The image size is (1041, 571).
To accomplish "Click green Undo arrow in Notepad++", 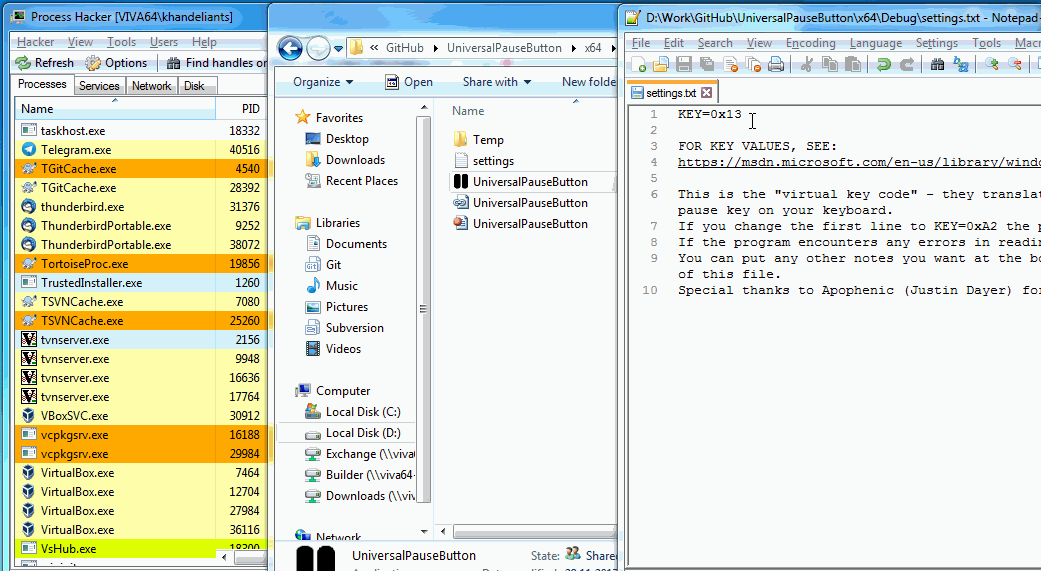I will [x=884, y=64].
